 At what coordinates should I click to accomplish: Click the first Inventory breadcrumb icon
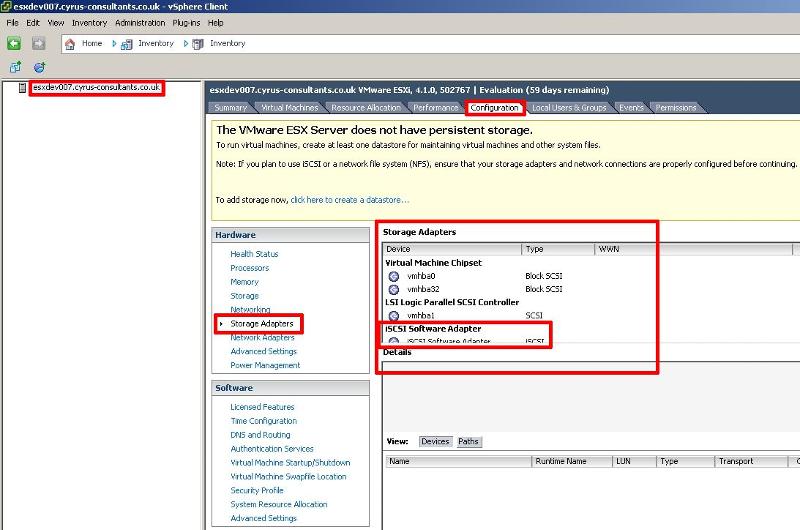pyautogui.click(x=127, y=44)
